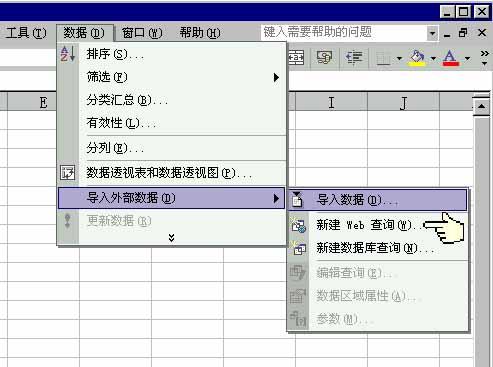The image size is (493, 367).
Task: Click the borders toolbar button
Action: [383, 58]
